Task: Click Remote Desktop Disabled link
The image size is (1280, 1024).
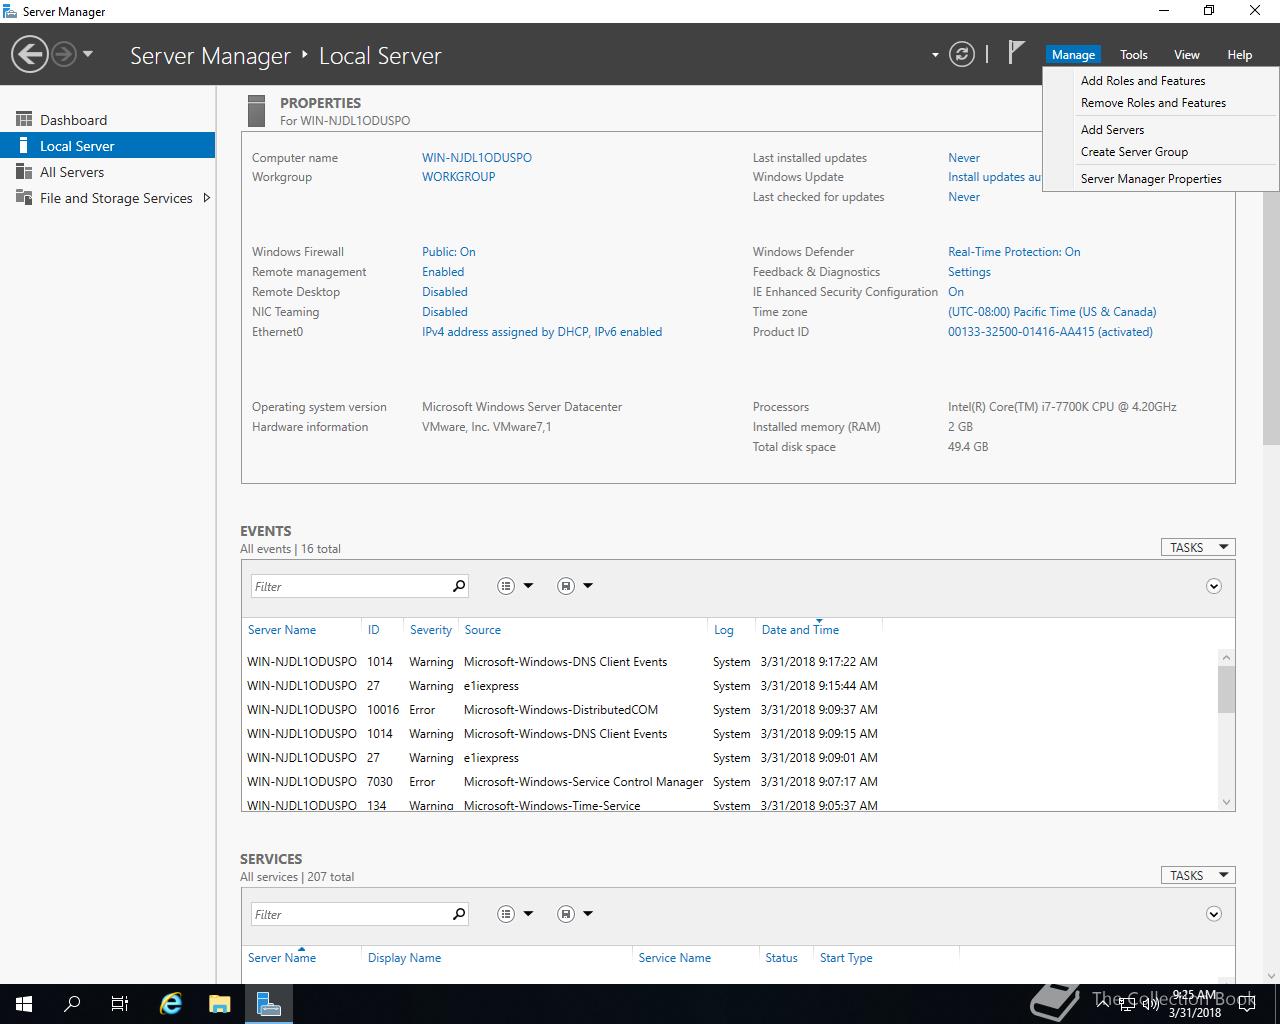Action: tap(445, 292)
